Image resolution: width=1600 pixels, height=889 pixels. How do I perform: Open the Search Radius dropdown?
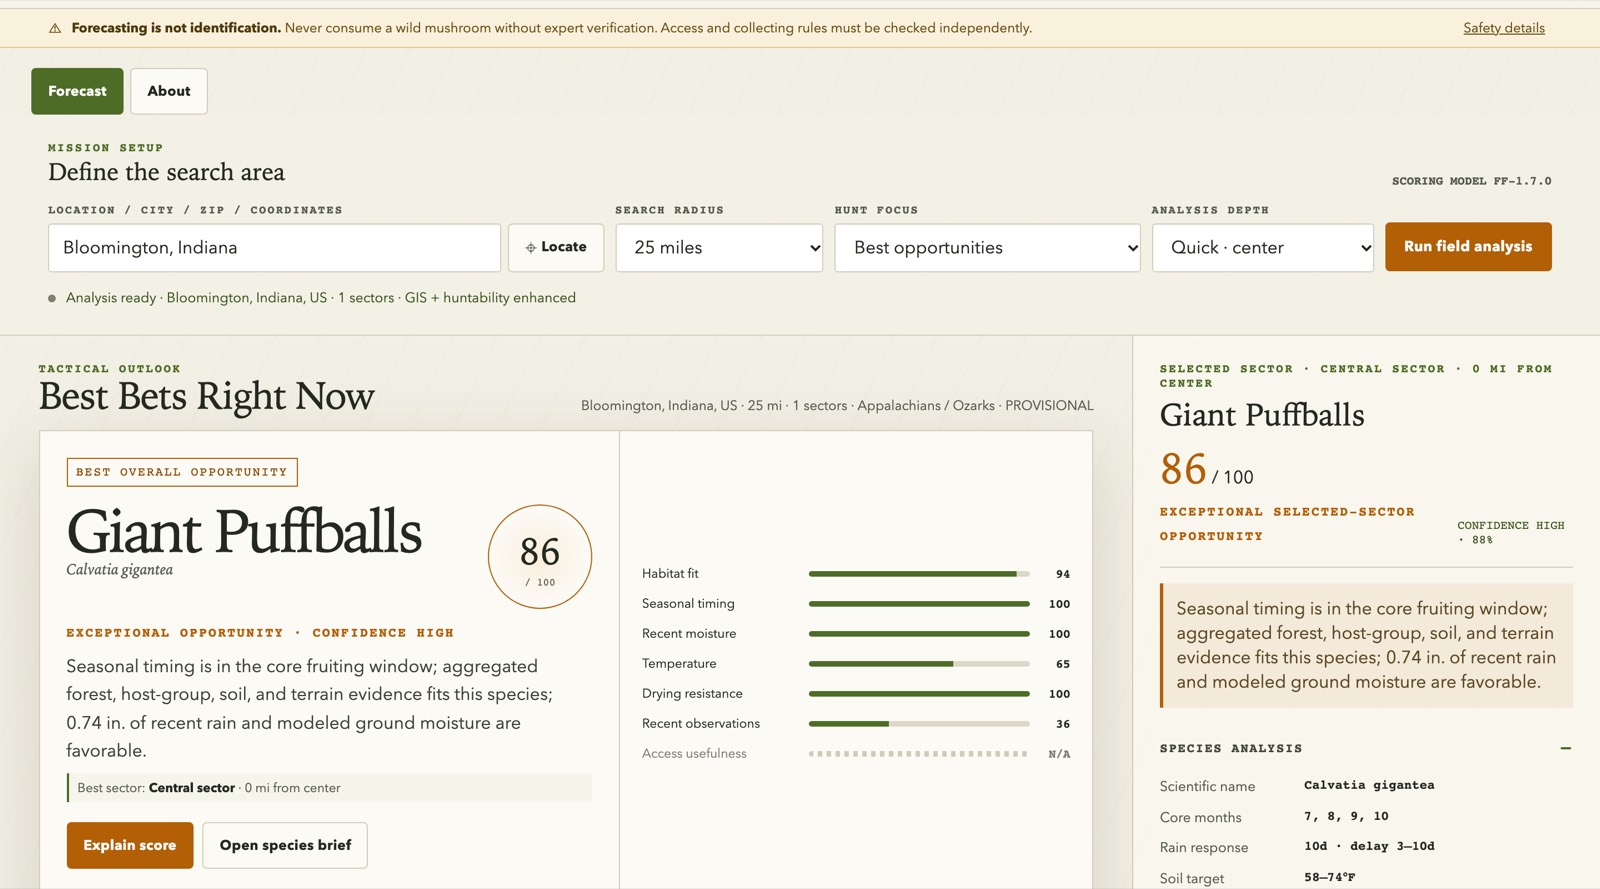point(719,248)
